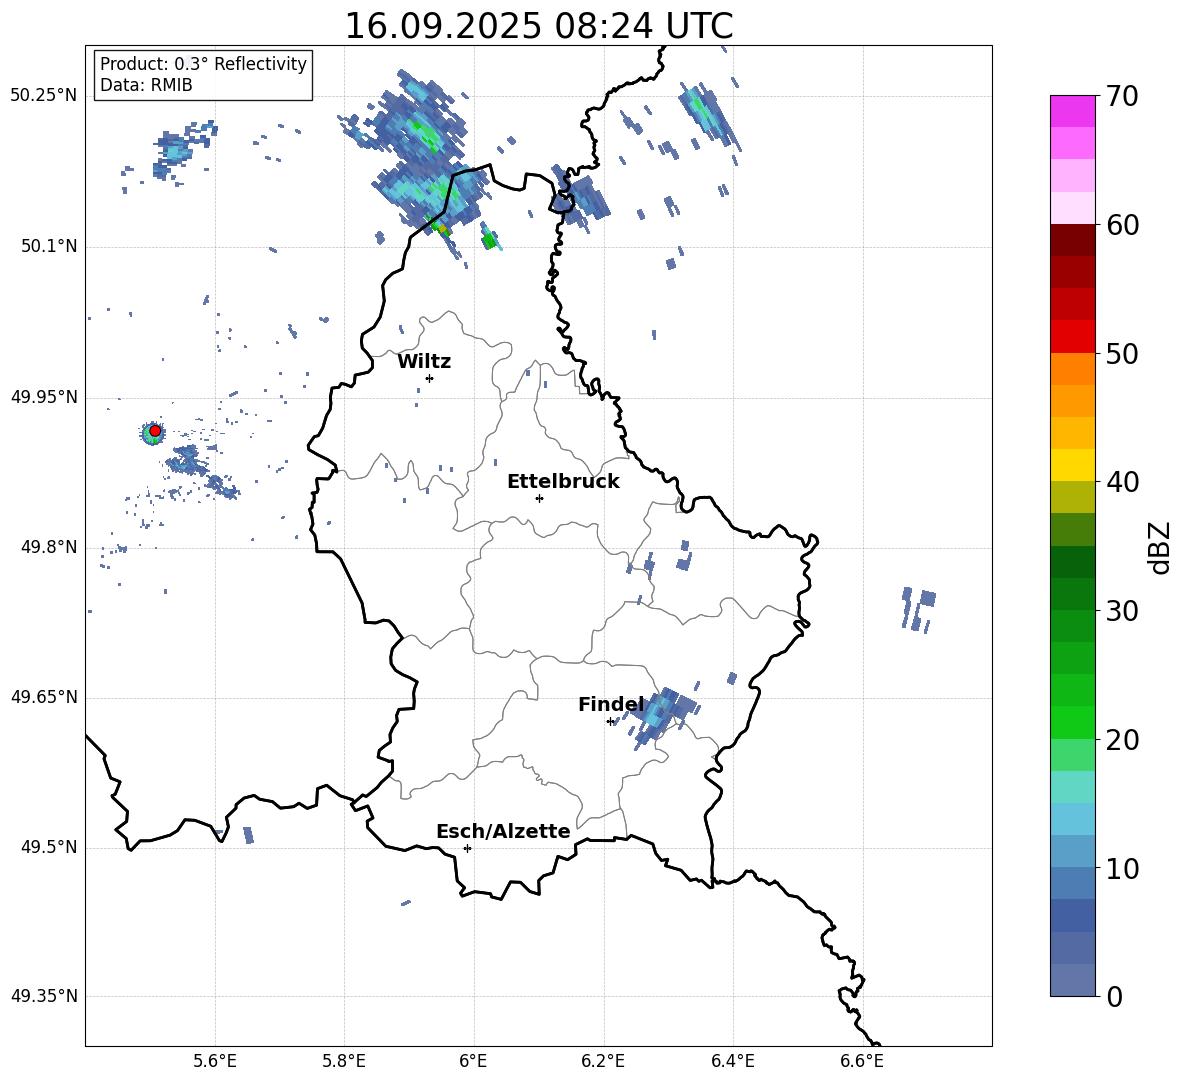Viewport: 1184px width, 1081px height.
Task: Click the Data: RMIB label
Action: (x=146, y=85)
